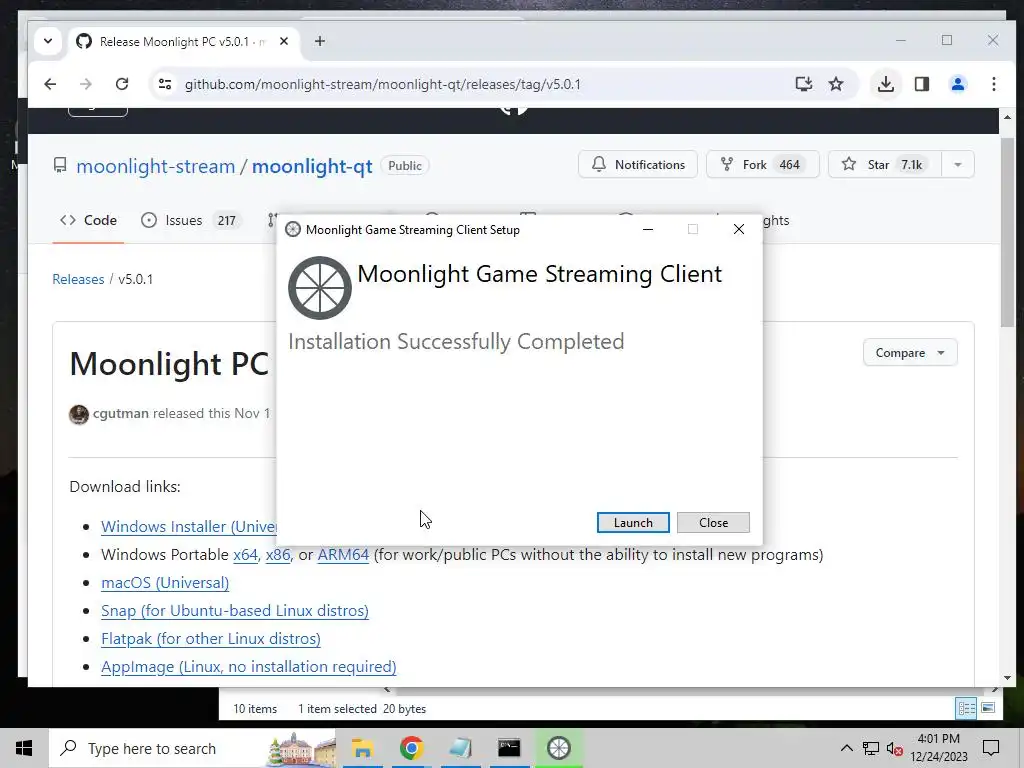Open the notepad-like app taskbar icon
This screenshot has width=1024, height=768.
click(460, 748)
